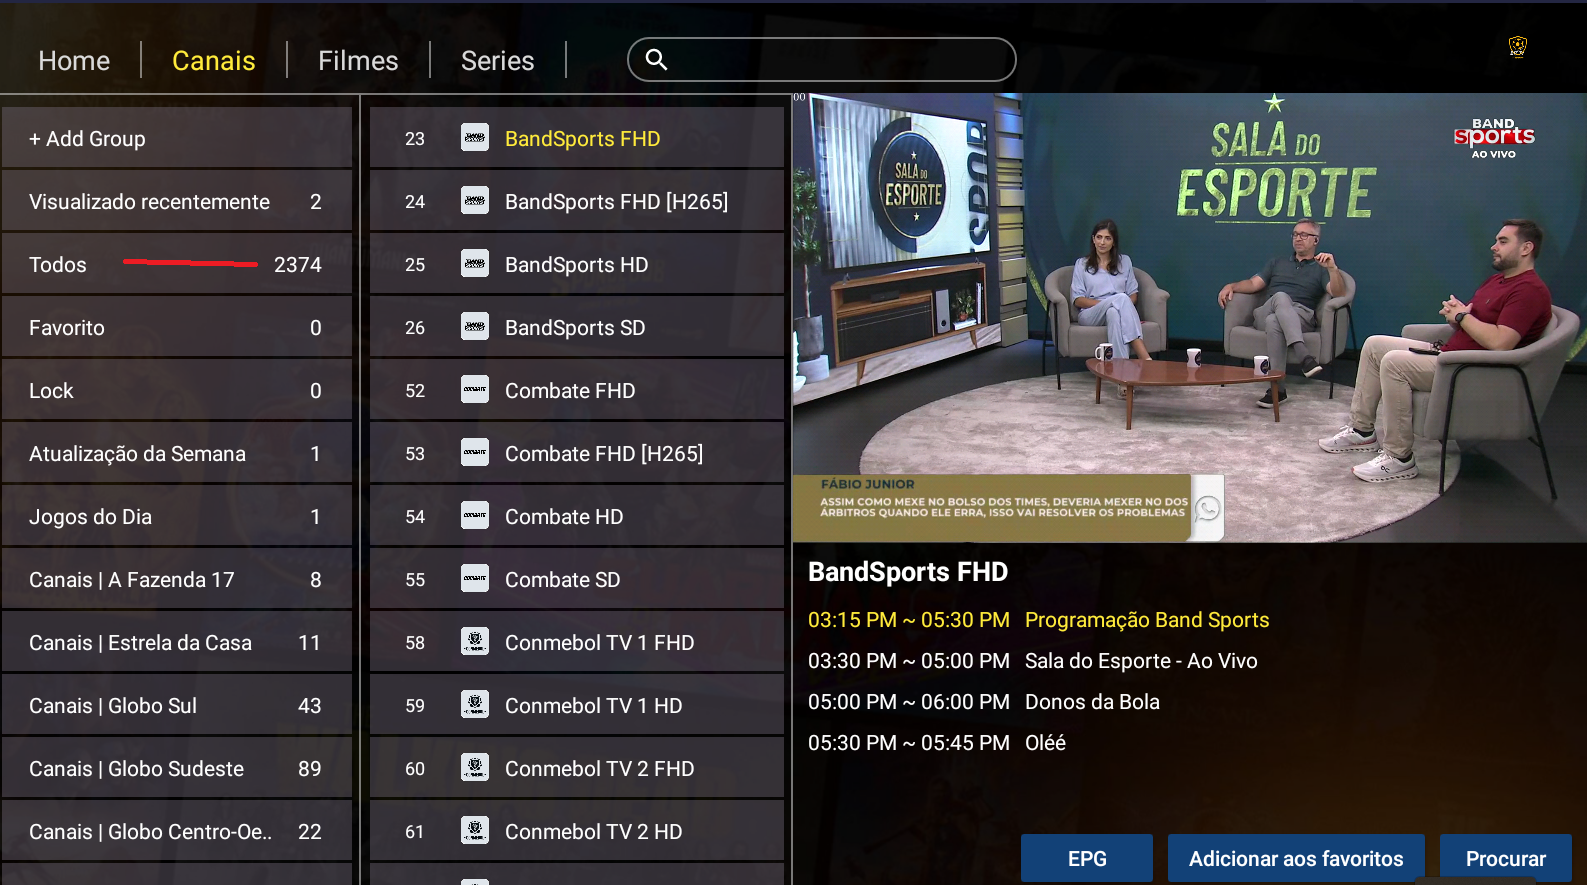Click the BandSports FHD channel logo icon
The height and width of the screenshot is (885, 1587).
475,138
